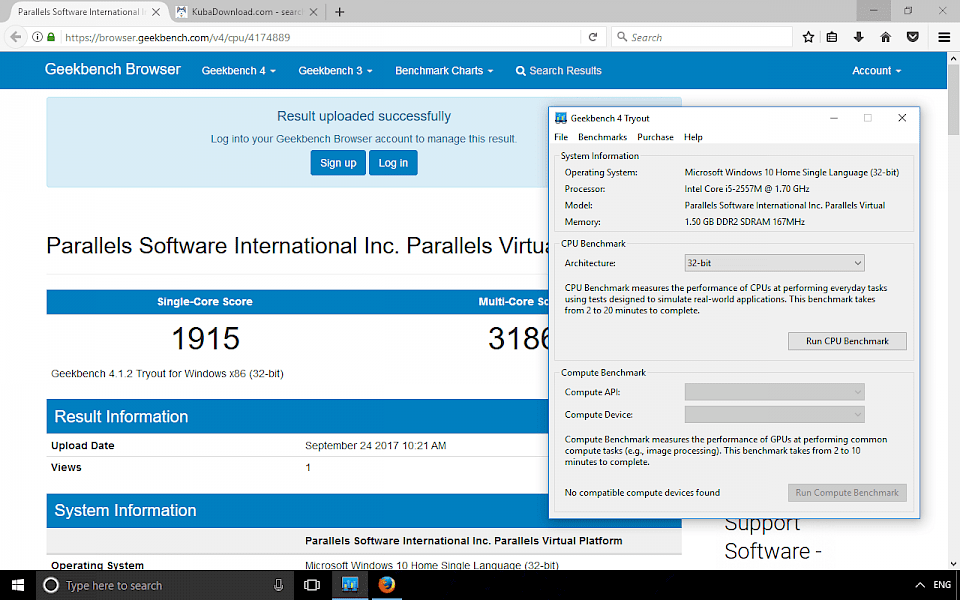Screen dimensions: 960x600
Task: Open the Benchmark Charts dropdown
Action: 444,70
